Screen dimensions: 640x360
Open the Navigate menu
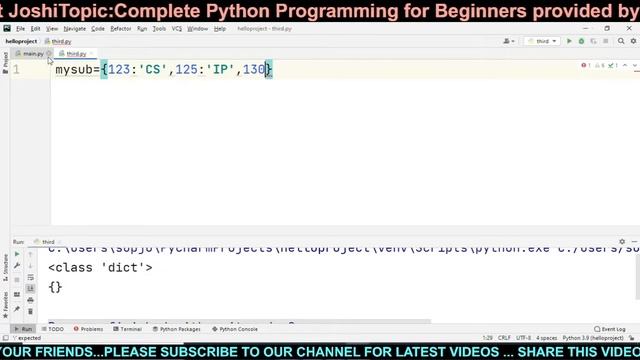tap(75, 29)
